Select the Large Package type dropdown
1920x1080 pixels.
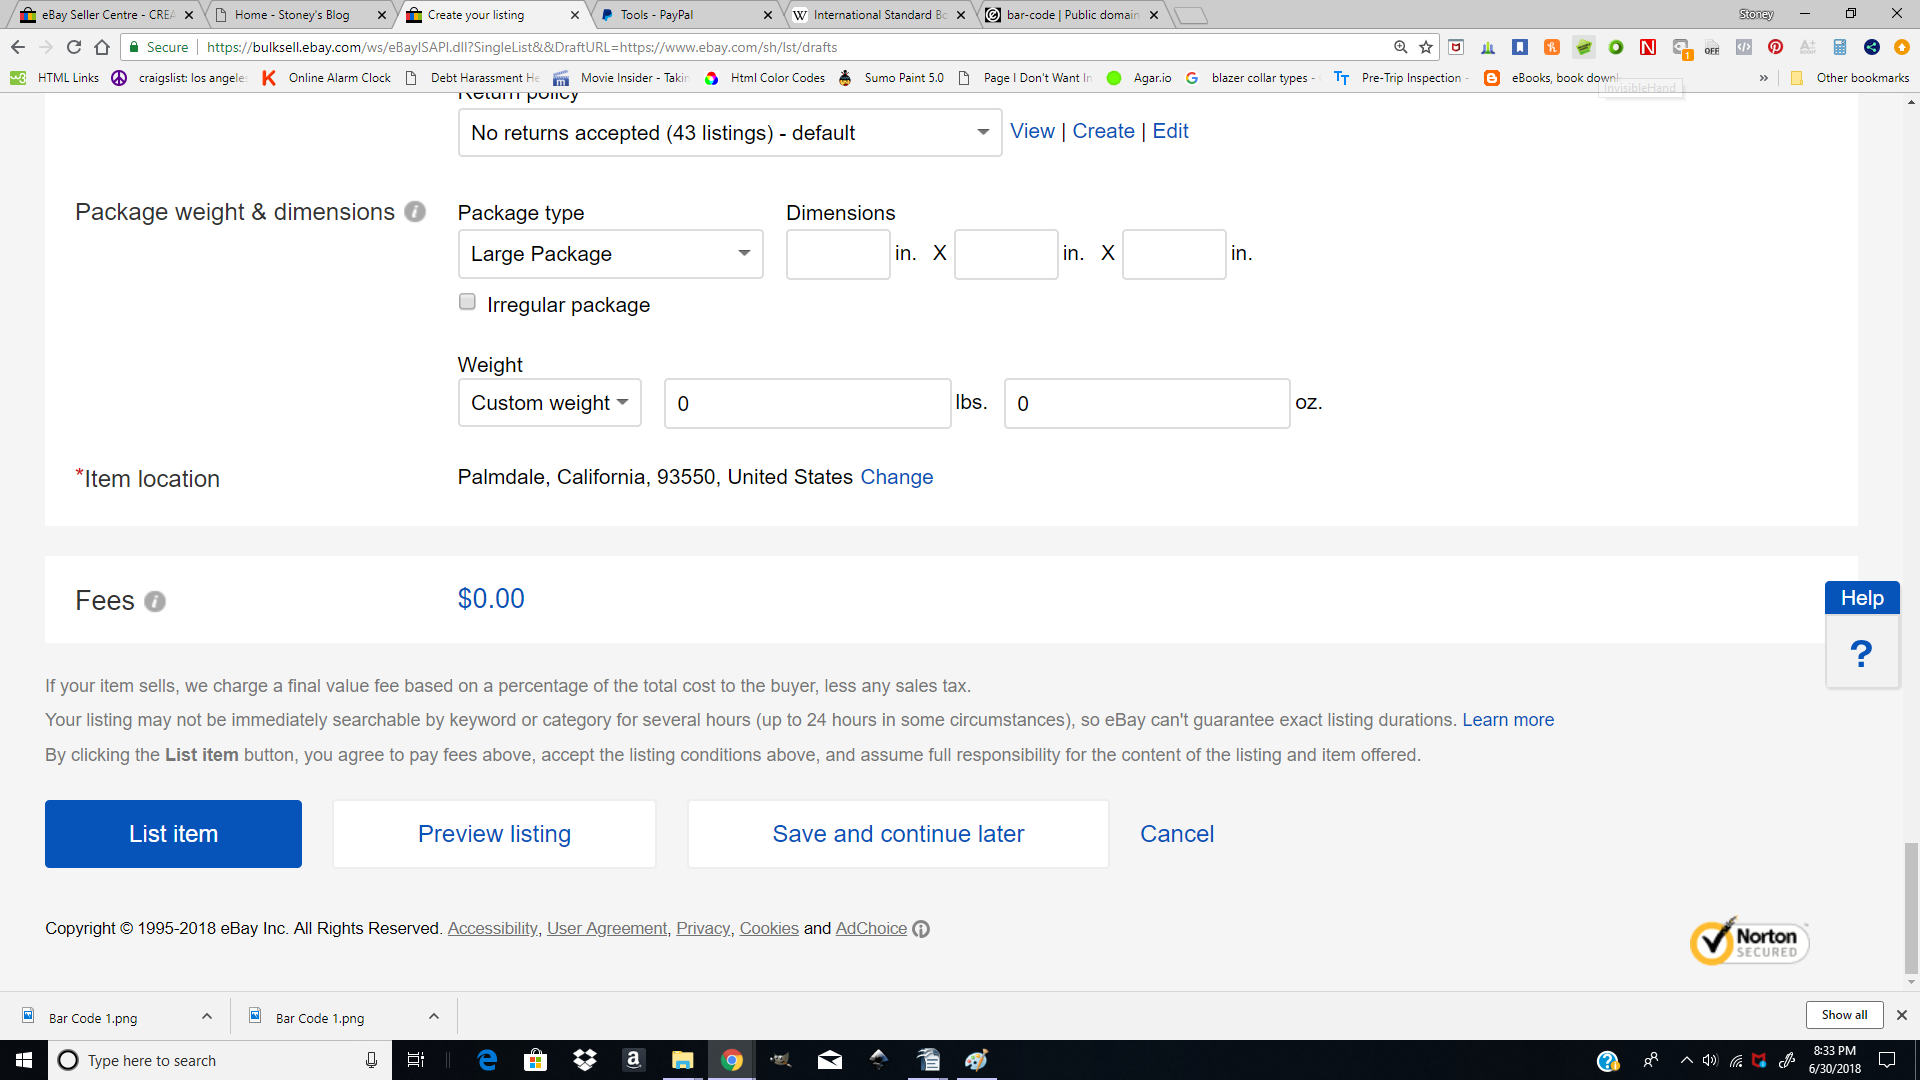point(609,255)
